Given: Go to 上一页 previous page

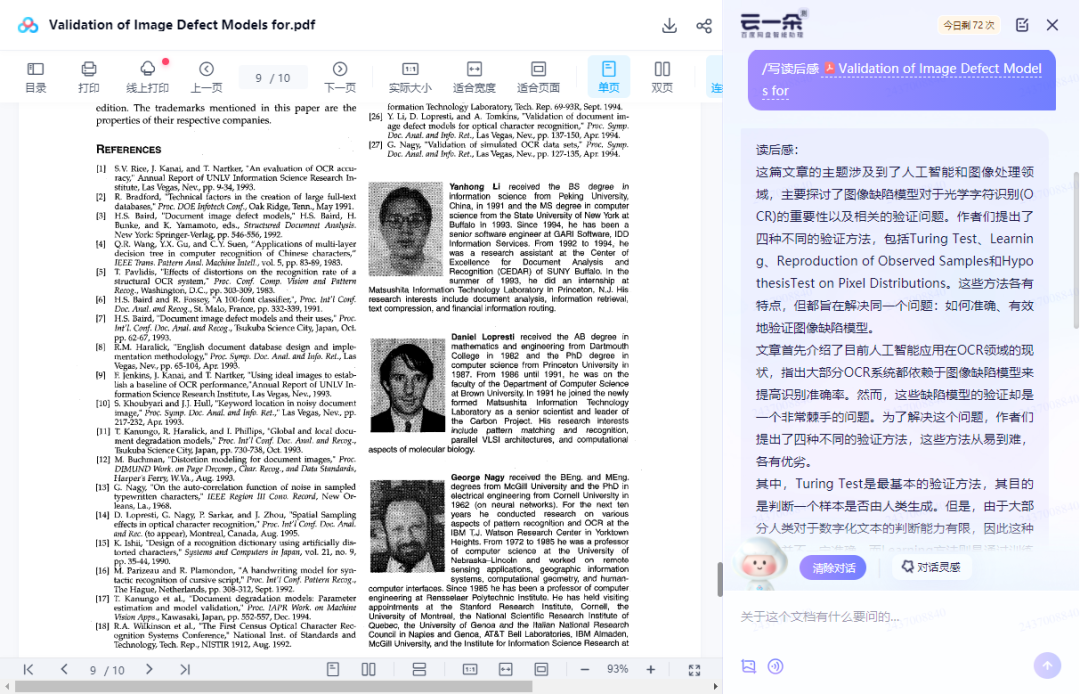Looking at the screenshot, I should 207,77.
